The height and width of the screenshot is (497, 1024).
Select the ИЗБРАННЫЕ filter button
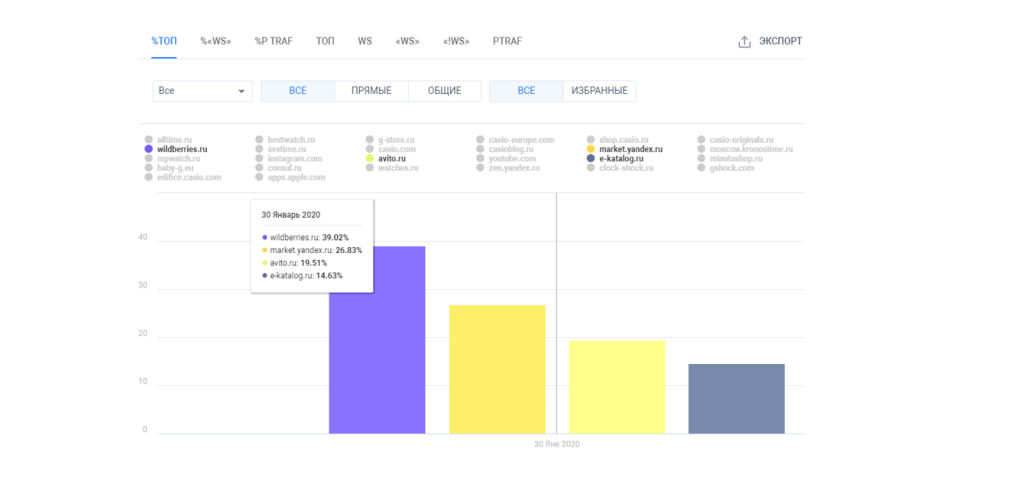pos(600,91)
